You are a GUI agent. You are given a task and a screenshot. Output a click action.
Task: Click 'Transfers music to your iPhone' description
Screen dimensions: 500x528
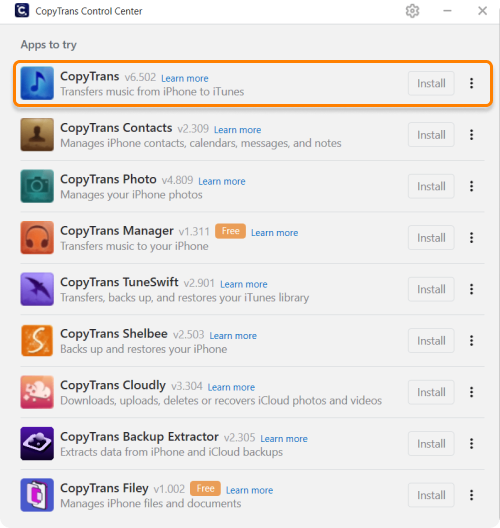point(134,246)
